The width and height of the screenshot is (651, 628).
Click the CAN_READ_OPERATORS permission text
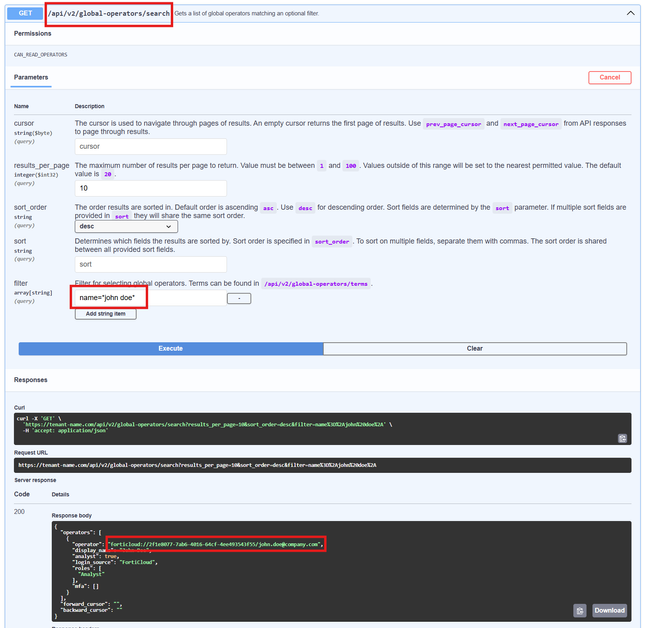coord(40,55)
